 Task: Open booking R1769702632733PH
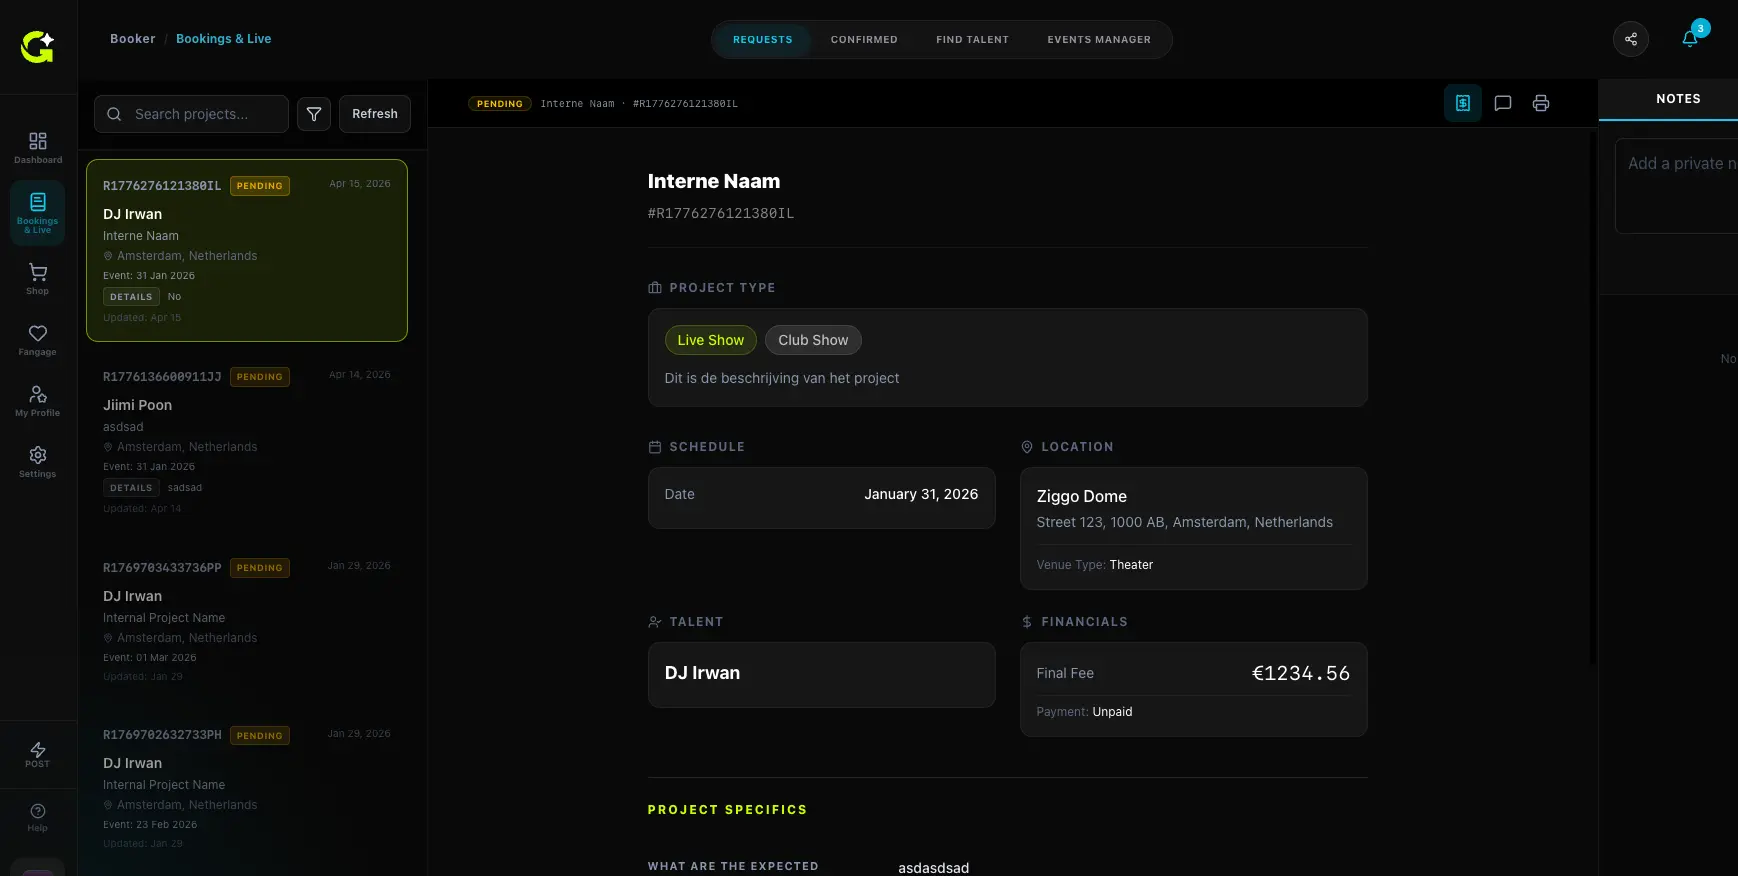click(247, 789)
